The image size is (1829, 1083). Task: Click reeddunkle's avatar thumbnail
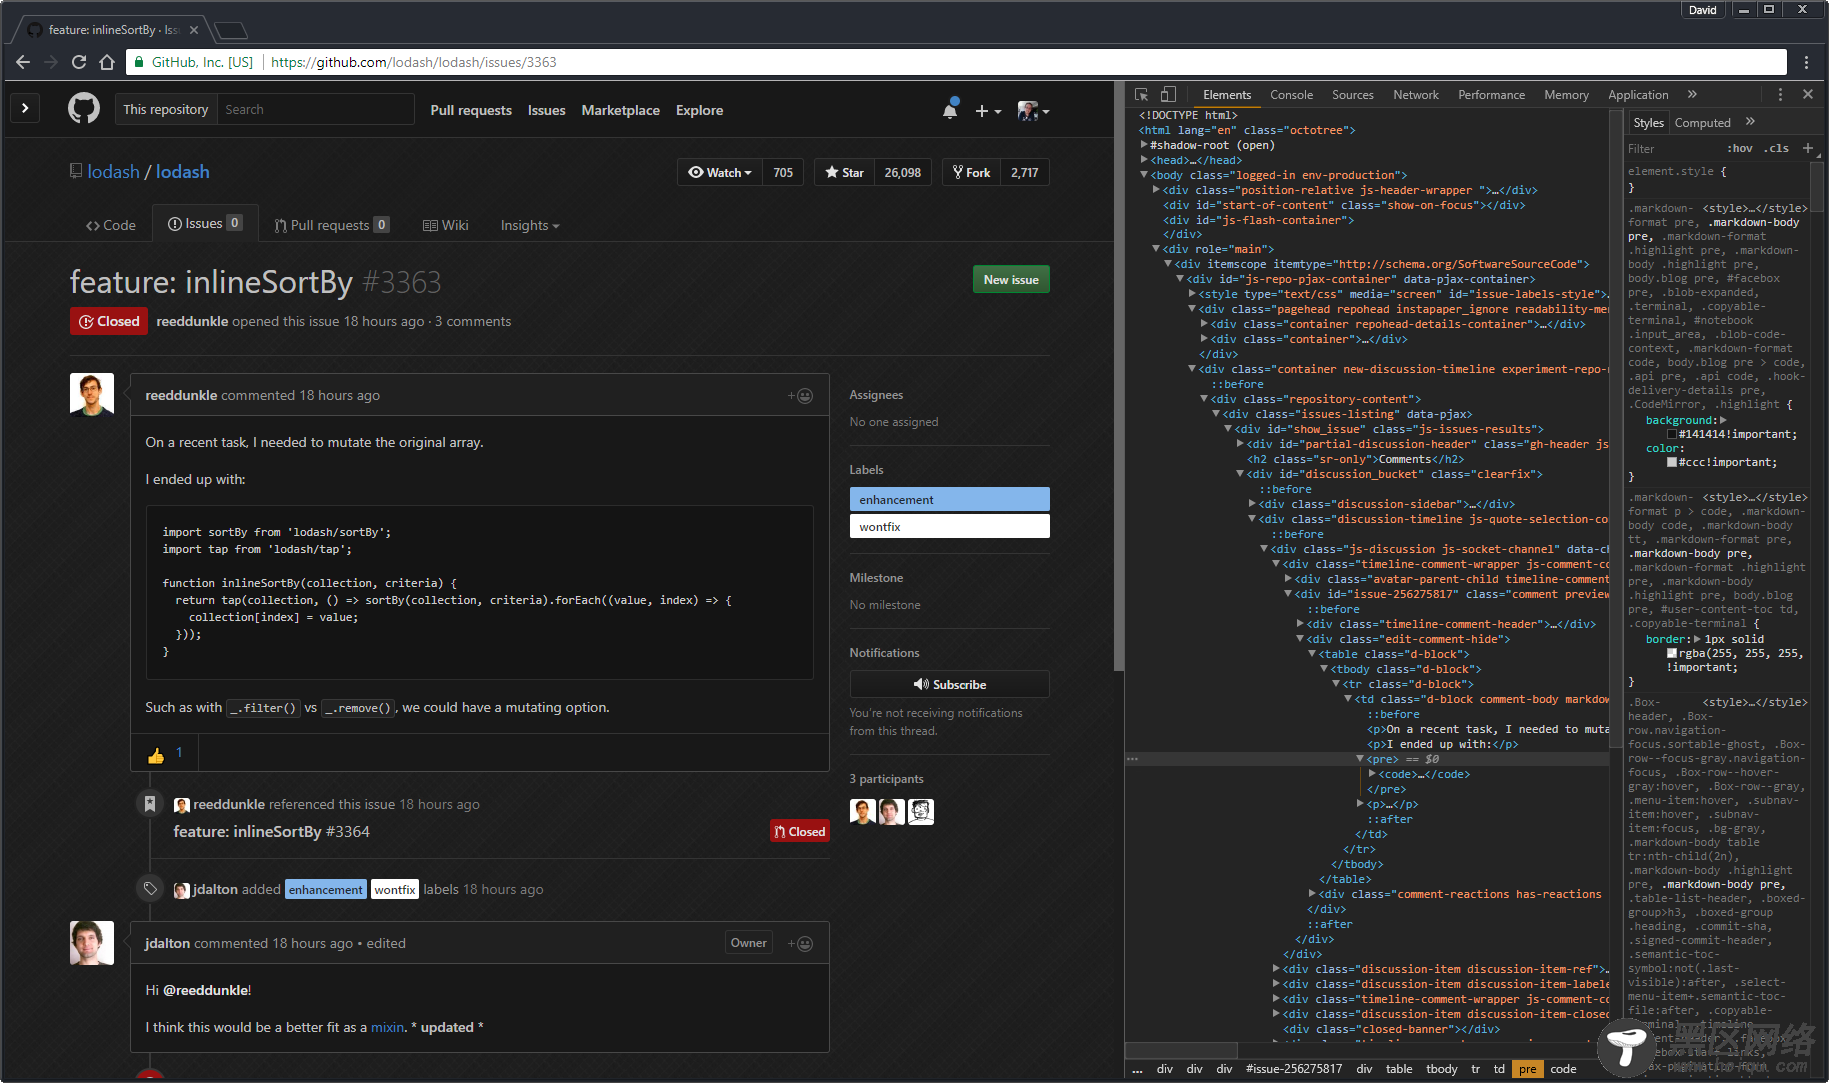click(x=92, y=394)
